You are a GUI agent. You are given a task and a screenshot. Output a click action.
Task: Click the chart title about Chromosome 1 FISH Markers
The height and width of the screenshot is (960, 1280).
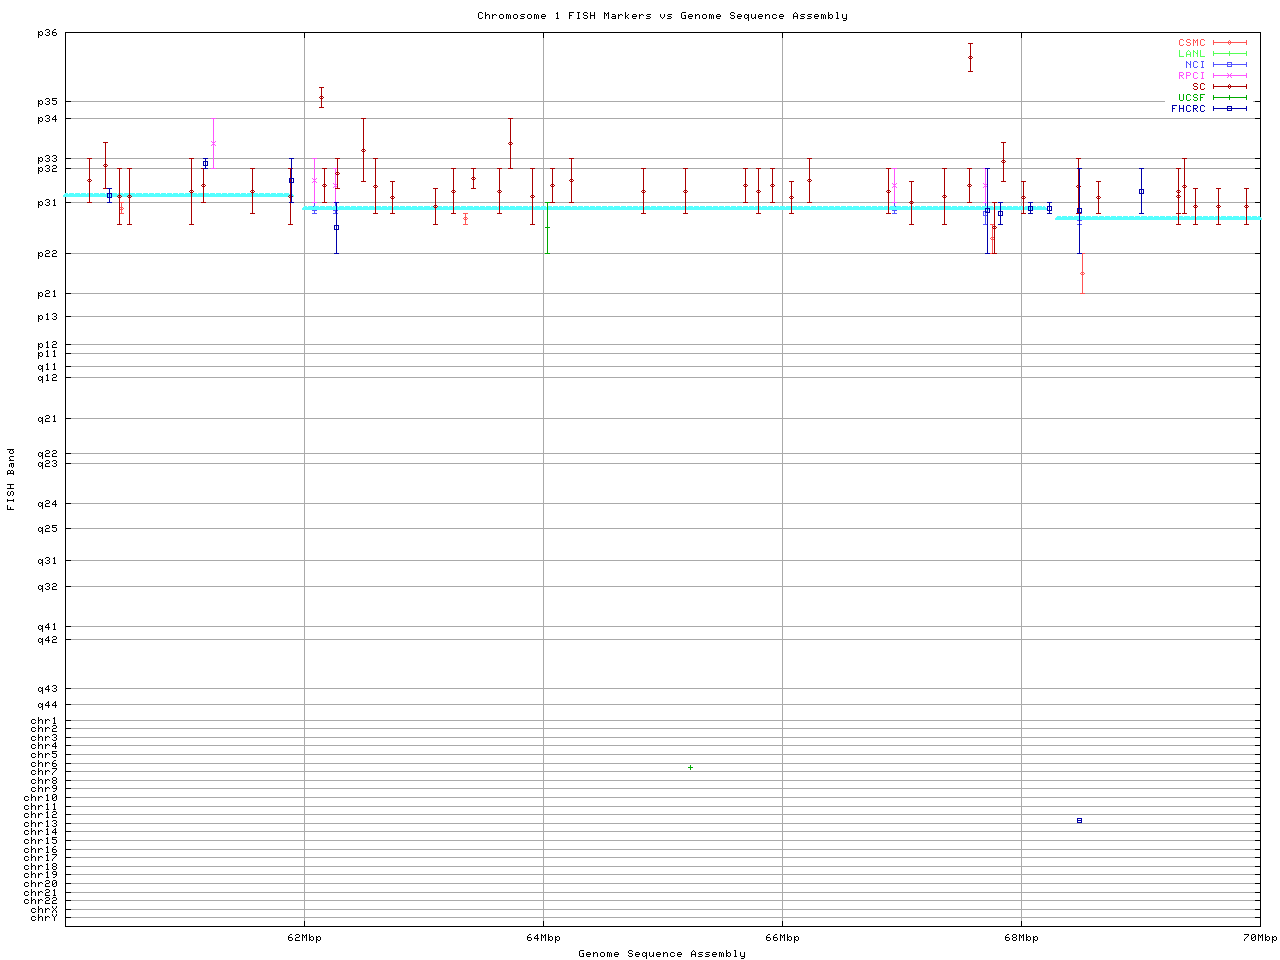[x=662, y=16]
